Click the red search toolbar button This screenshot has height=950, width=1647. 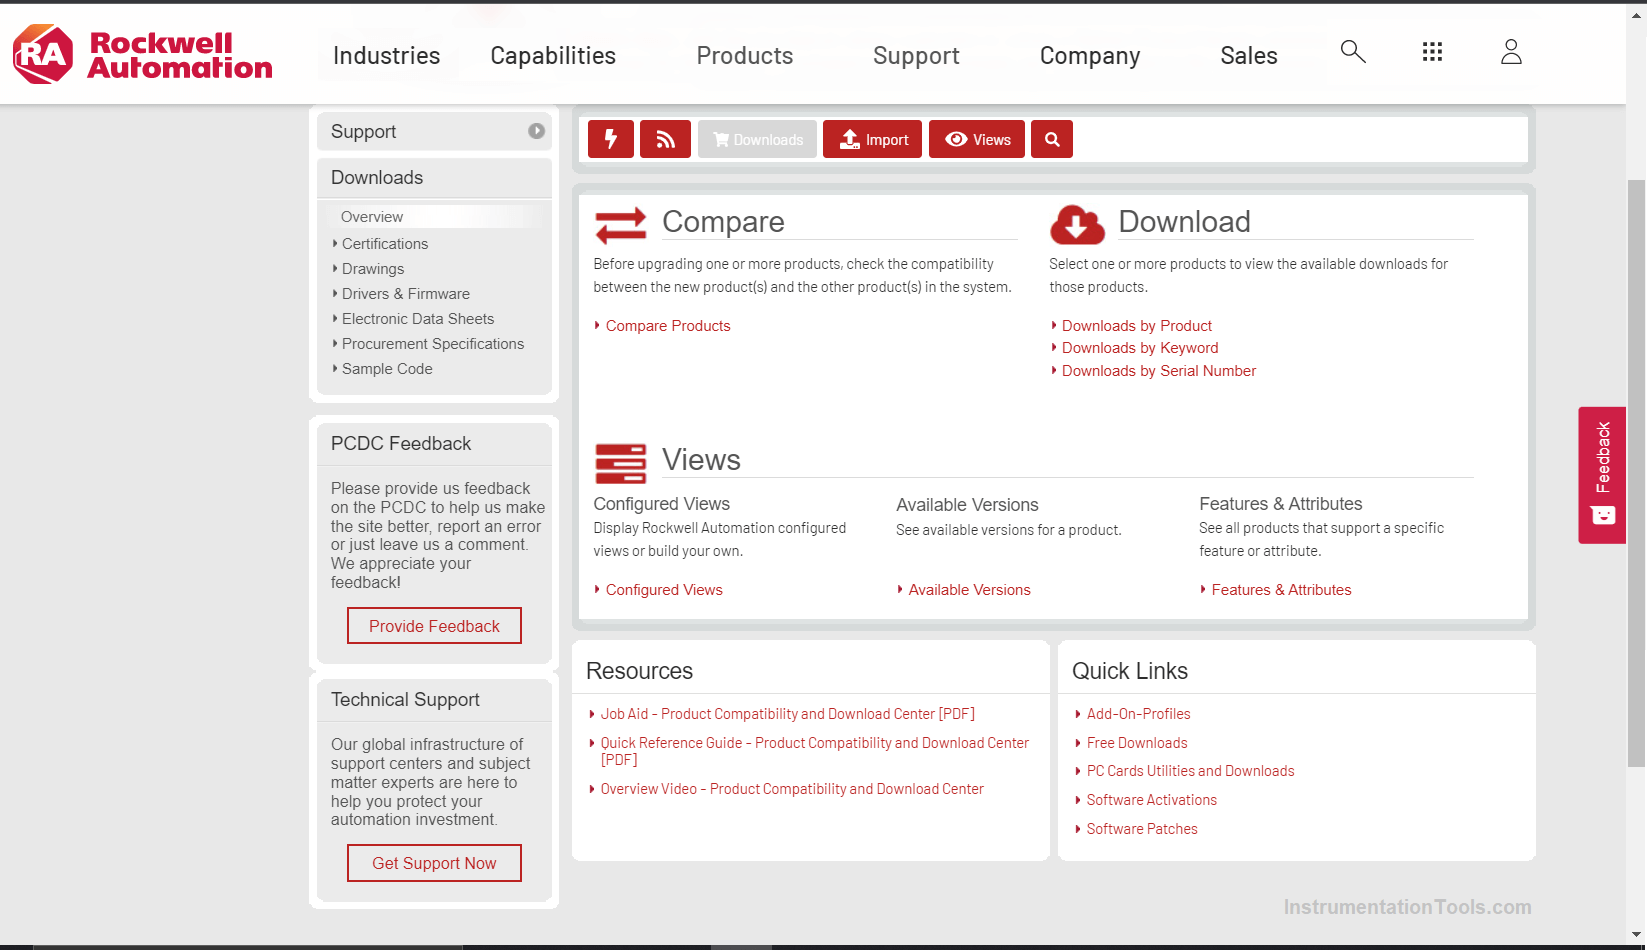click(1052, 139)
